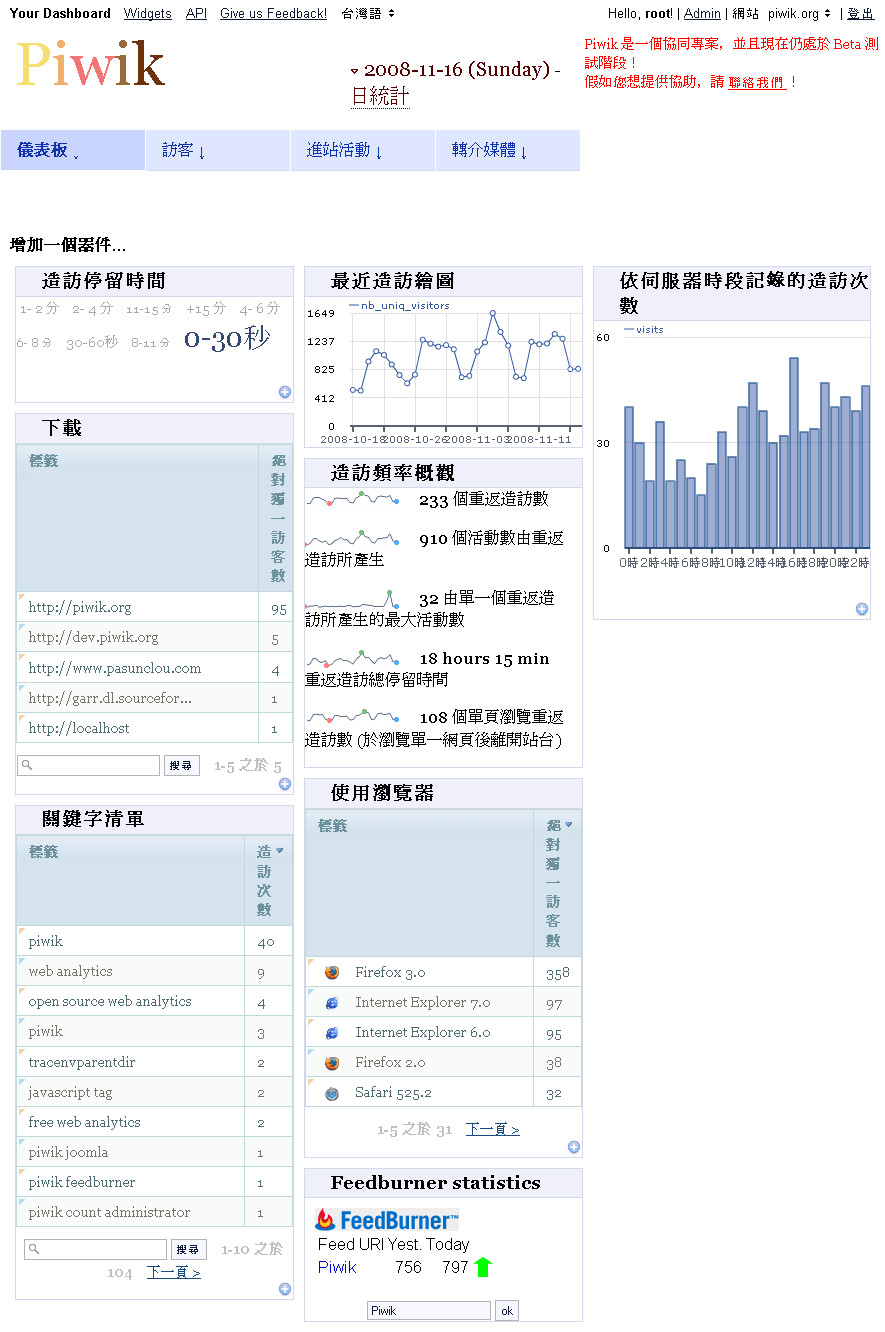Open the Widgets link

pyautogui.click(x=148, y=14)
